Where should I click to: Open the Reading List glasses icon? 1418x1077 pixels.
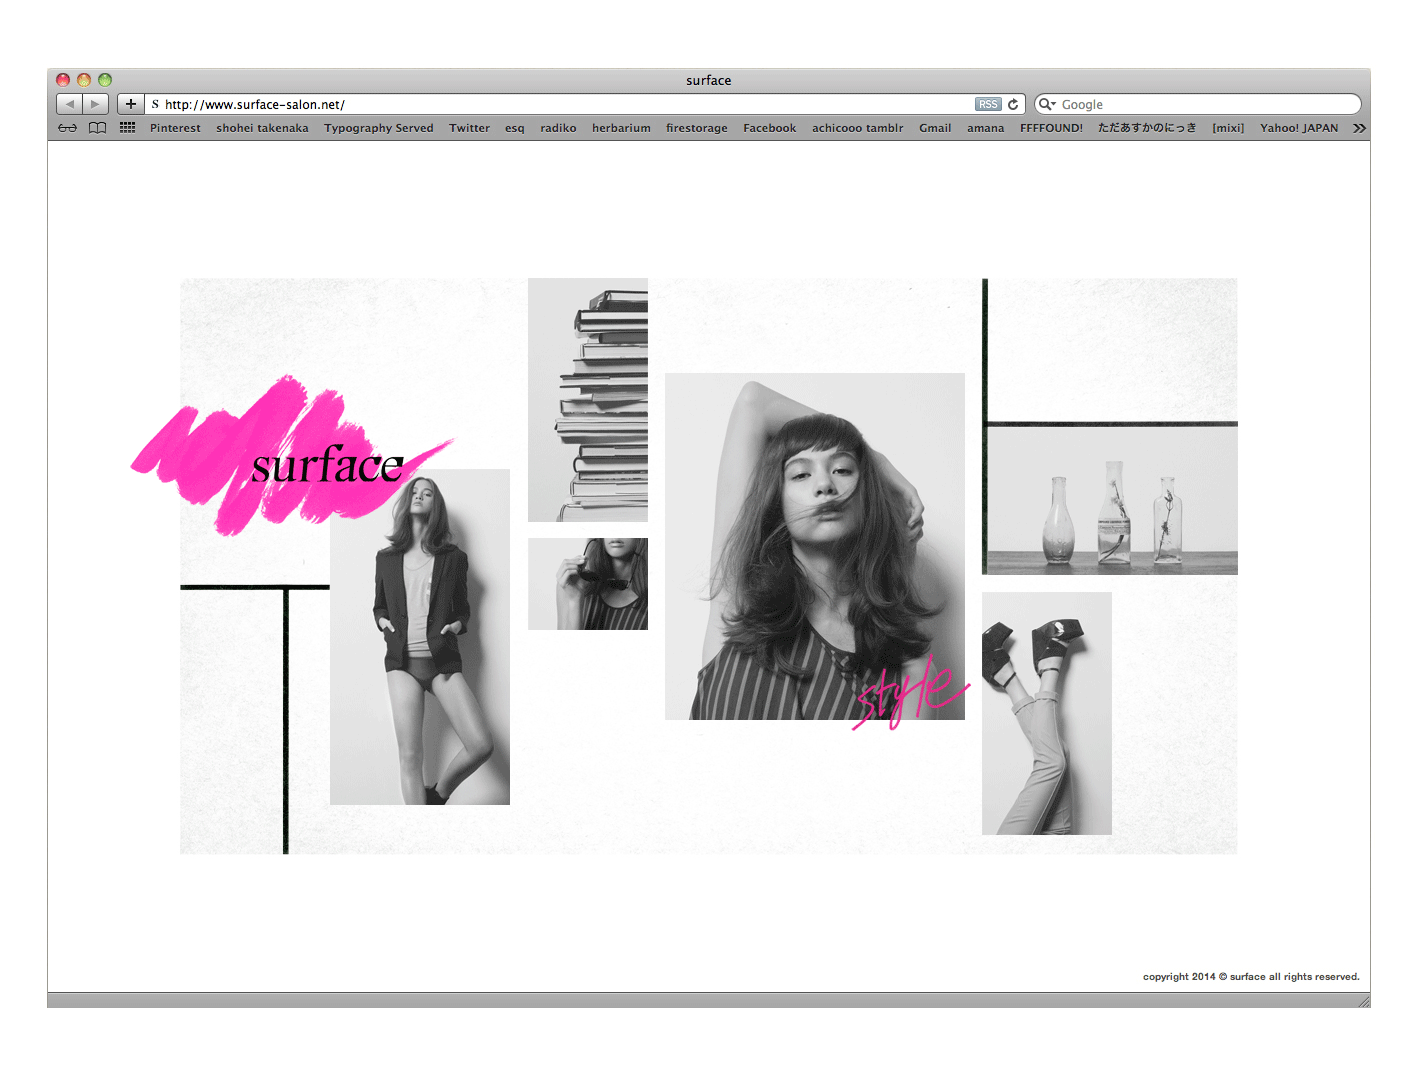(x=67, y=128)
